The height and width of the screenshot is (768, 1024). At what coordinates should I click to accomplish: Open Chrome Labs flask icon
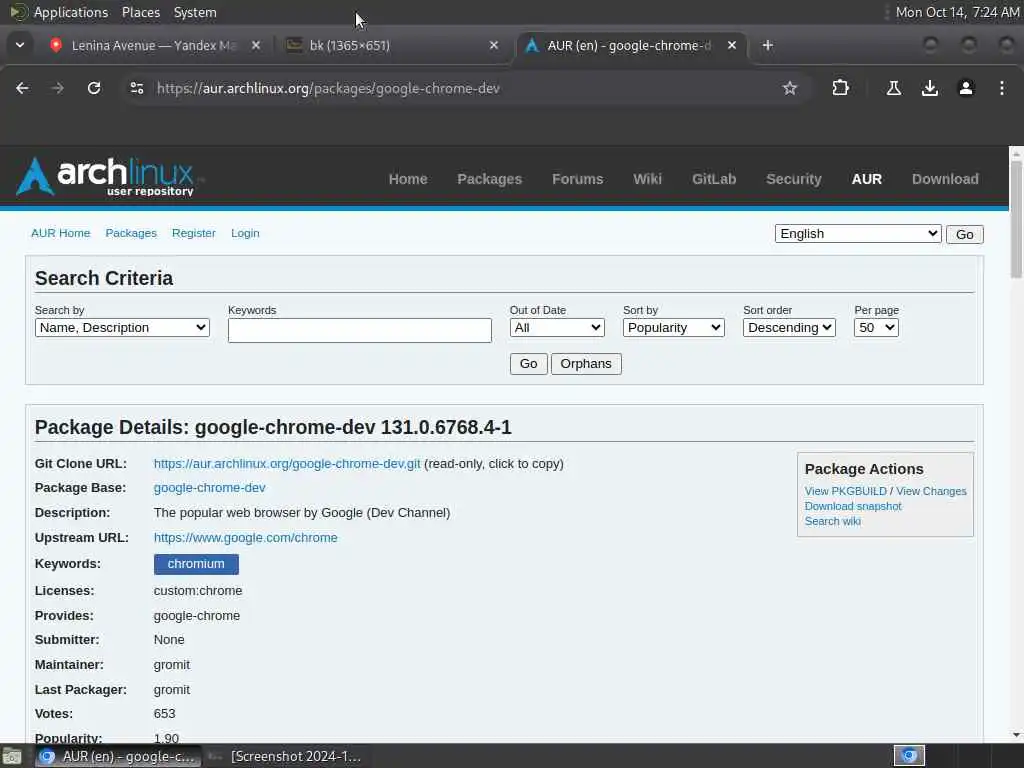[893, 88]
